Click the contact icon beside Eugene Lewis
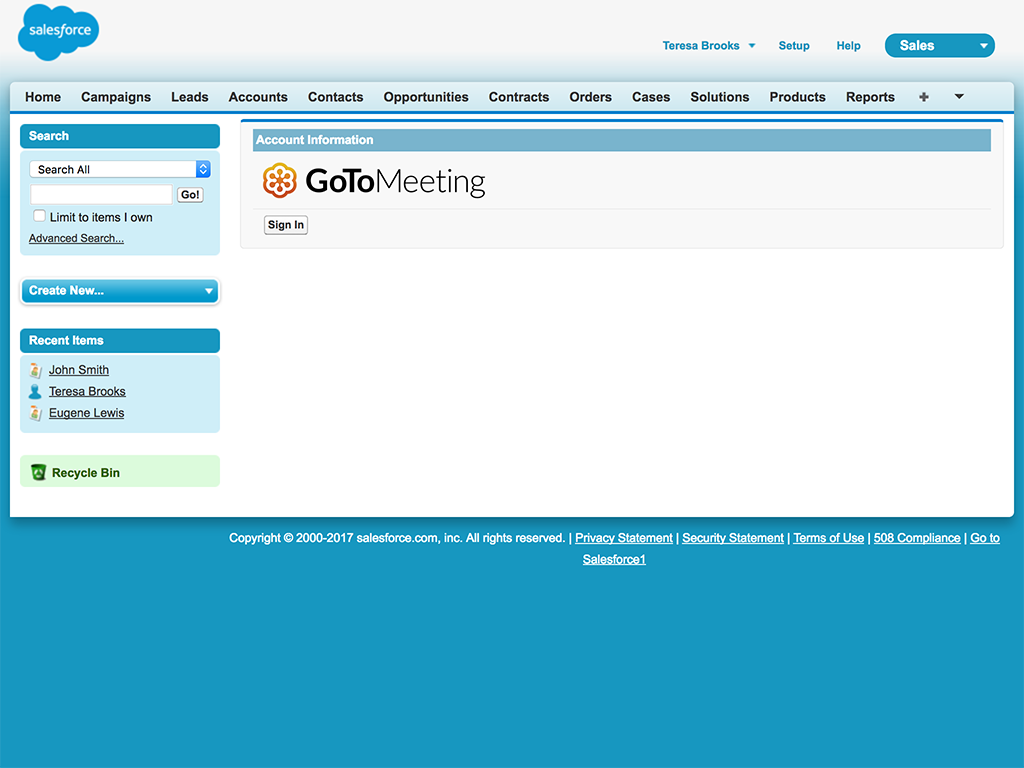Viewport: 1024px width, 768px height. 36,412
